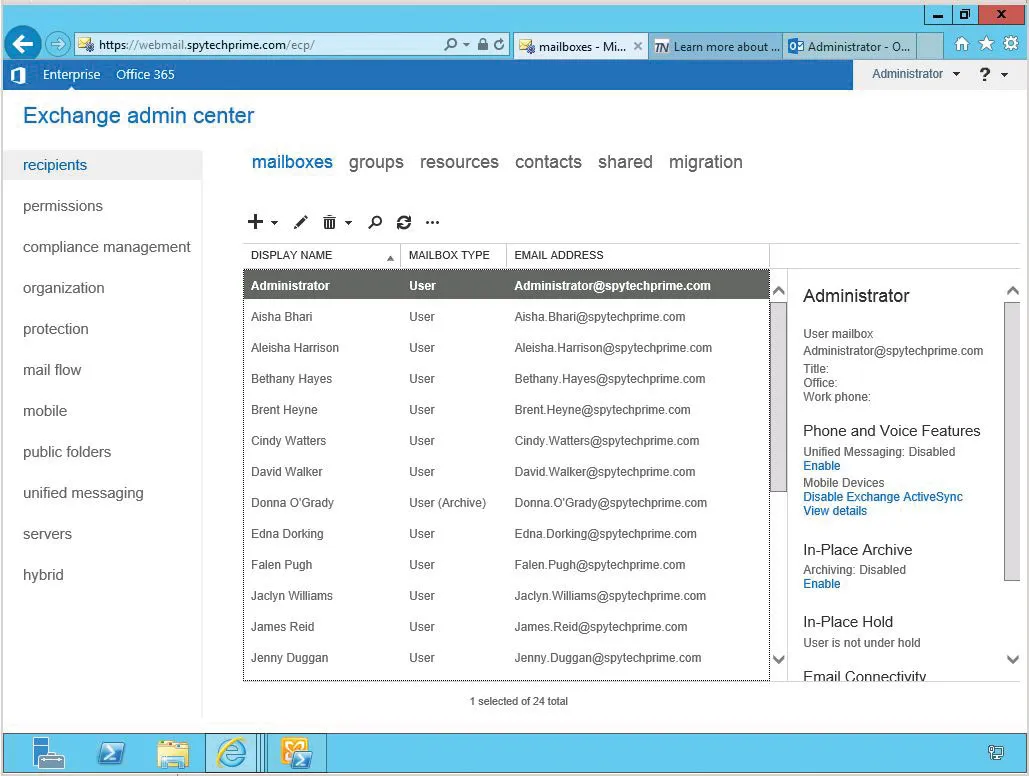
Task: Open the Administrator account dropdown
Action: click(915, 74)
